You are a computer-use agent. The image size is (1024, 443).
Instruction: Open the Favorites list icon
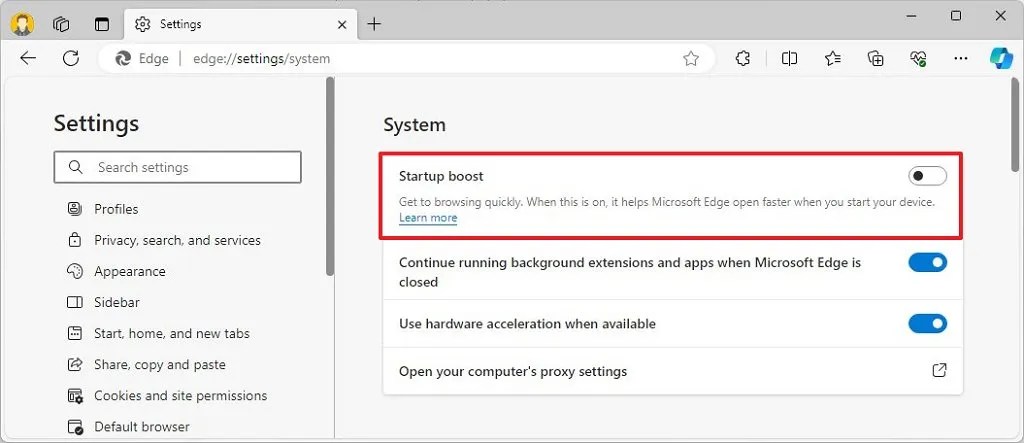(x=832, y=59)
